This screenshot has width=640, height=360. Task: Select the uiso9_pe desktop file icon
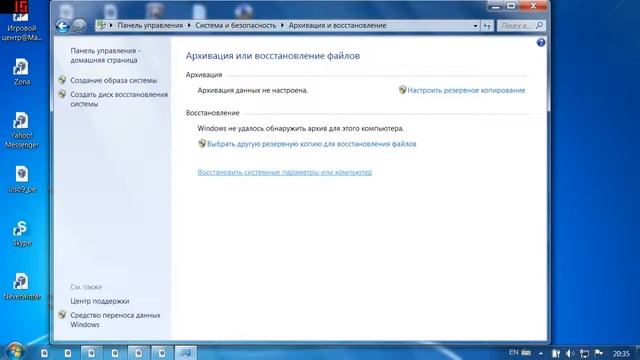pyautogui.click(x=22, y=179)
